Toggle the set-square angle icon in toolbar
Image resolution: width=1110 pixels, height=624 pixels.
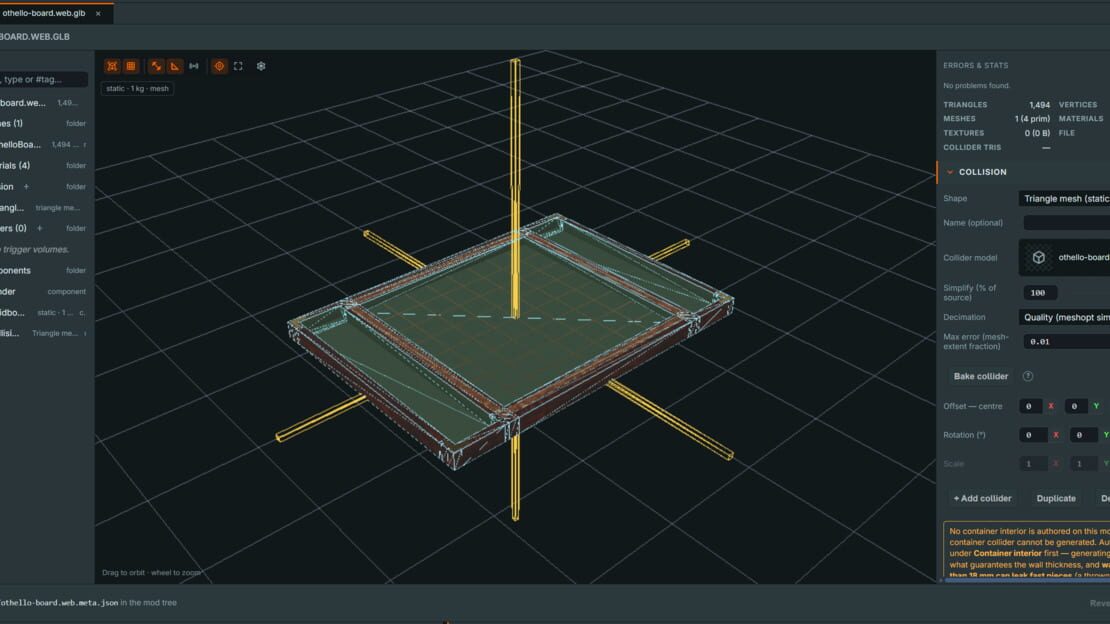[175, 66]
